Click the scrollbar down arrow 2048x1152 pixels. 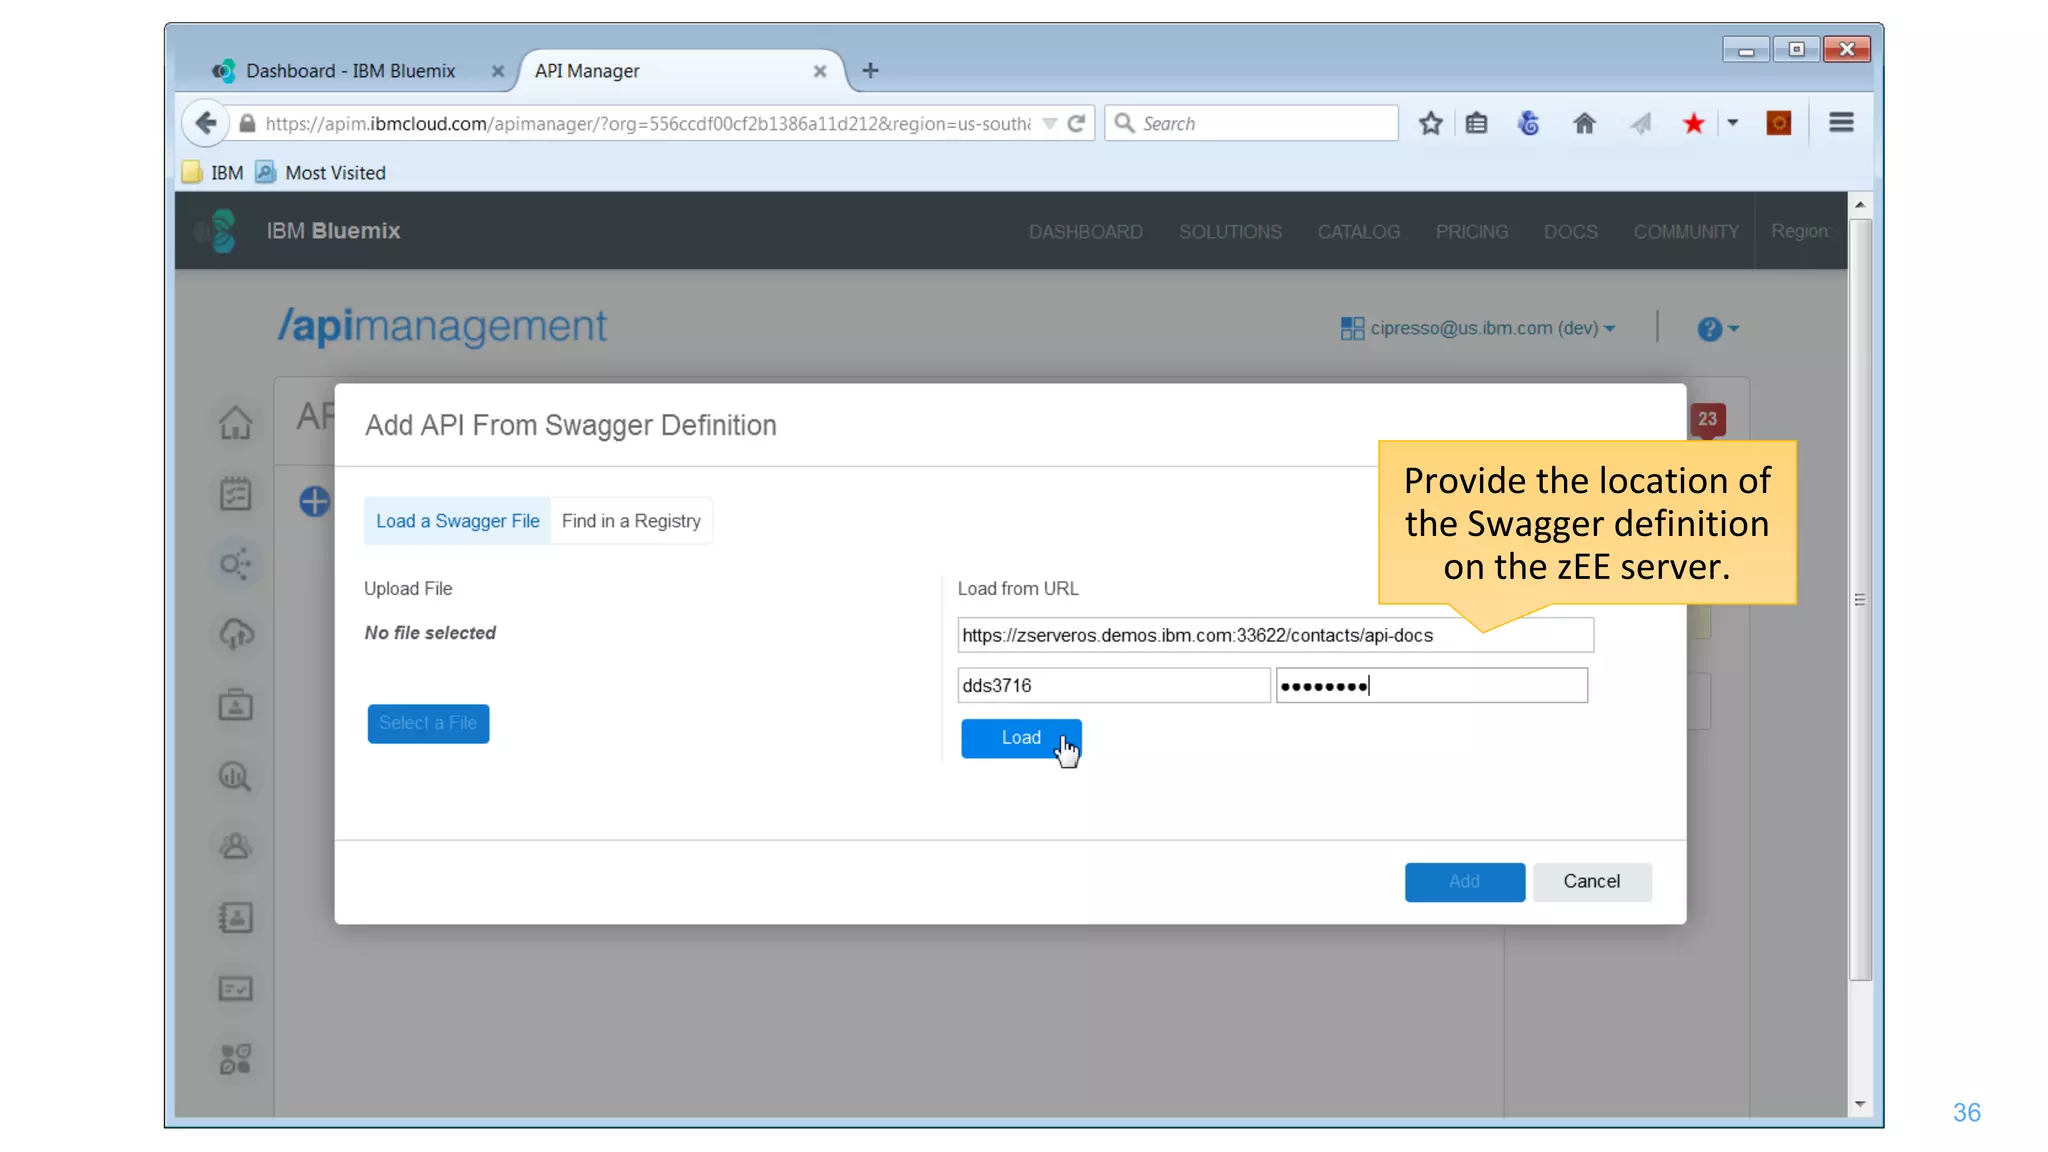coord(1860,1104)
